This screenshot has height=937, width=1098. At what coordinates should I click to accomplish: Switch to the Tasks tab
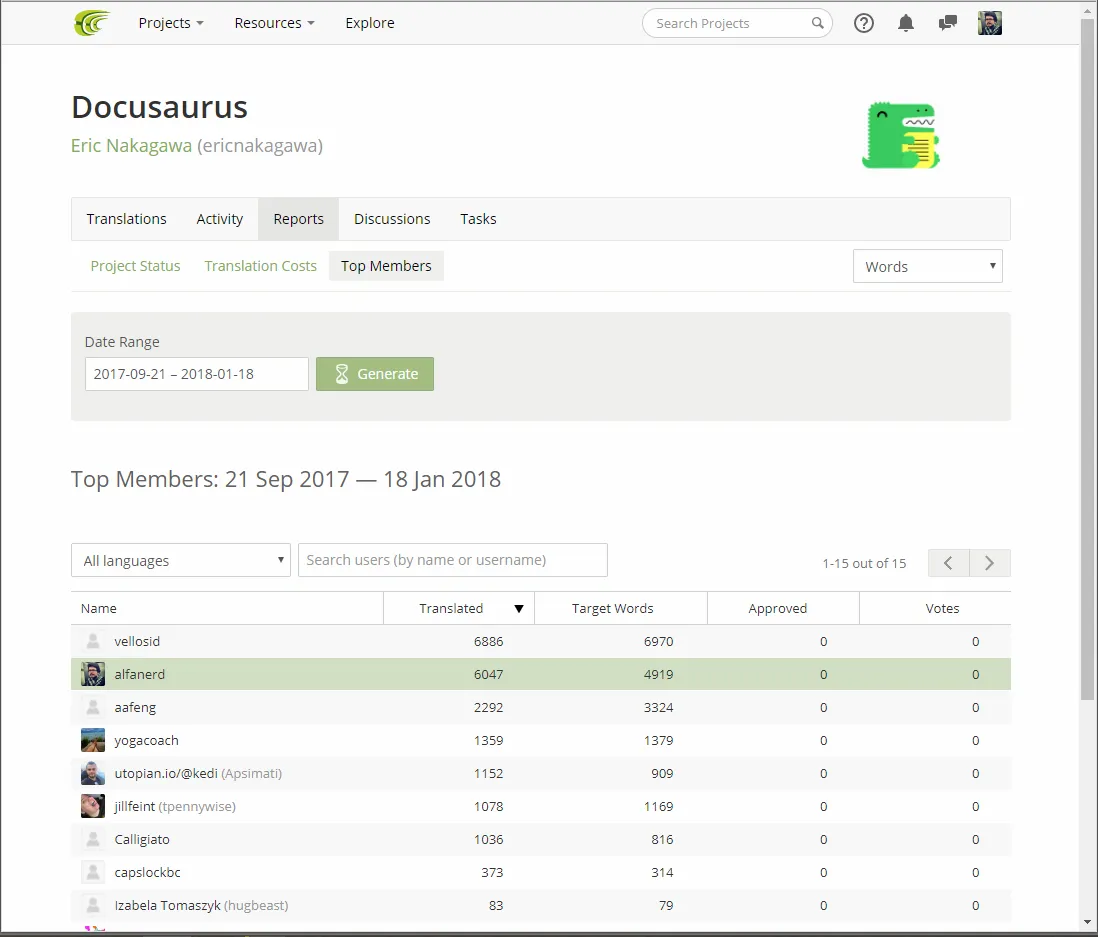[x=478, y=218]
